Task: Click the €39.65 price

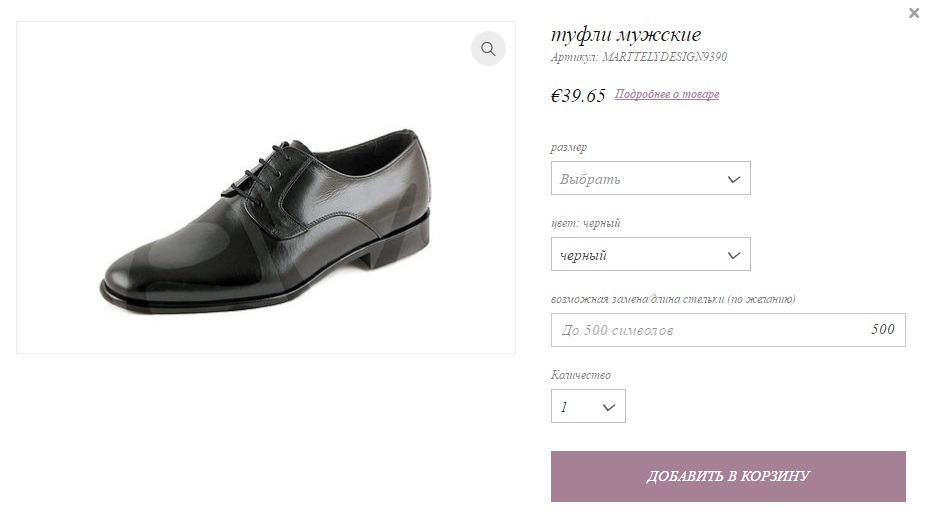Action: pyautogui.click(x=578, y=96)
